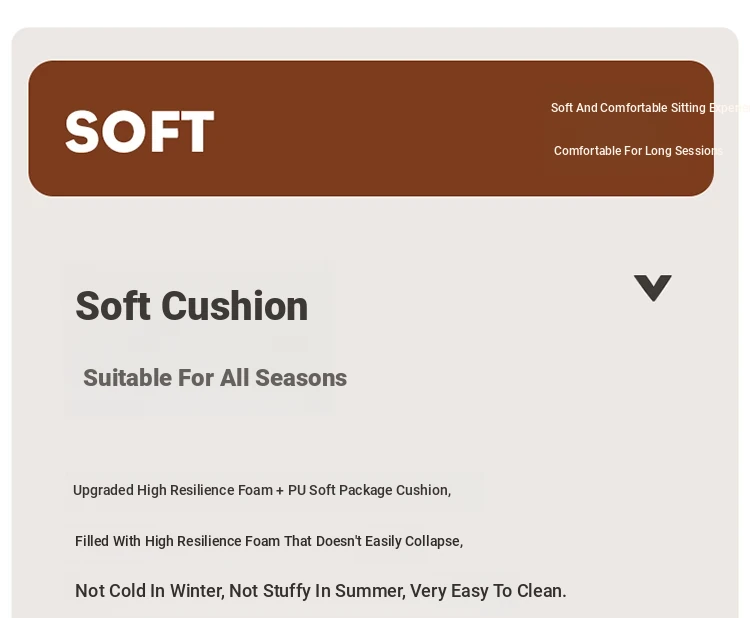Viewport: 750px width, 618px height.
Task: Click the large SOFT banner title
Action: 140,132
